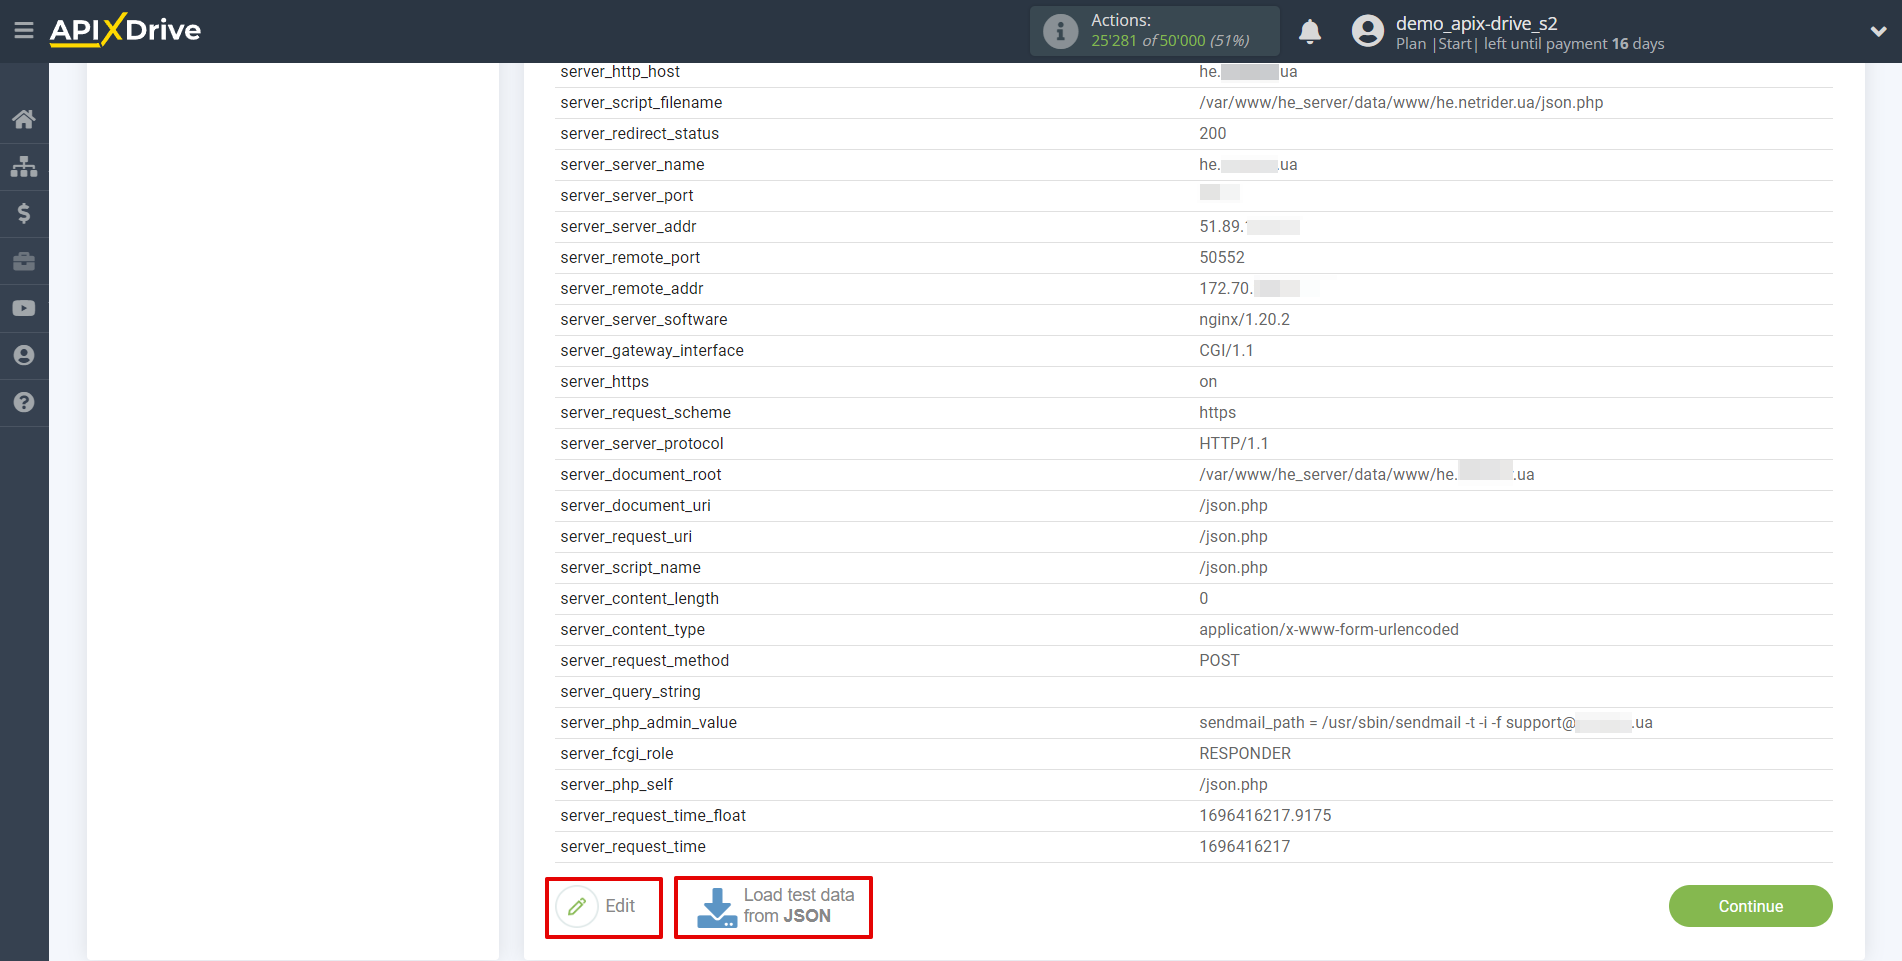
Task: Open the briefcase sidebar icon
Action: [x=24, y=261]
